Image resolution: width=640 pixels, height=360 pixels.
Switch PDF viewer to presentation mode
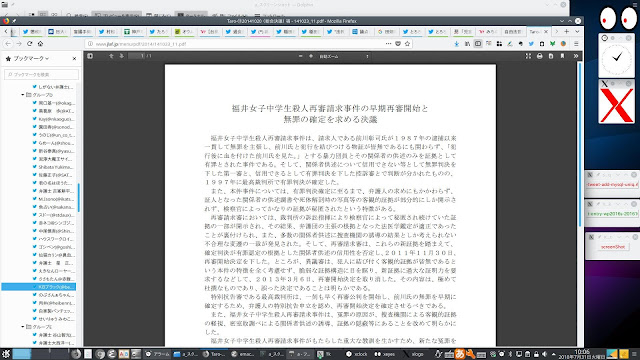tap(528, 56)
